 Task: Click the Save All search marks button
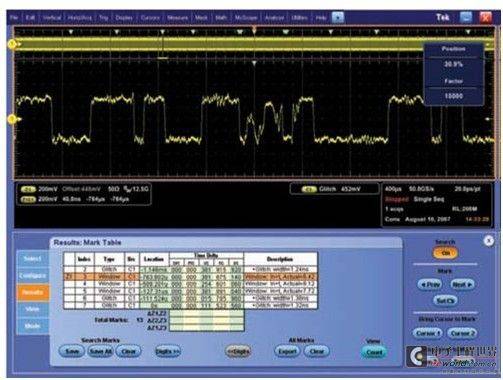click(100, 351)
